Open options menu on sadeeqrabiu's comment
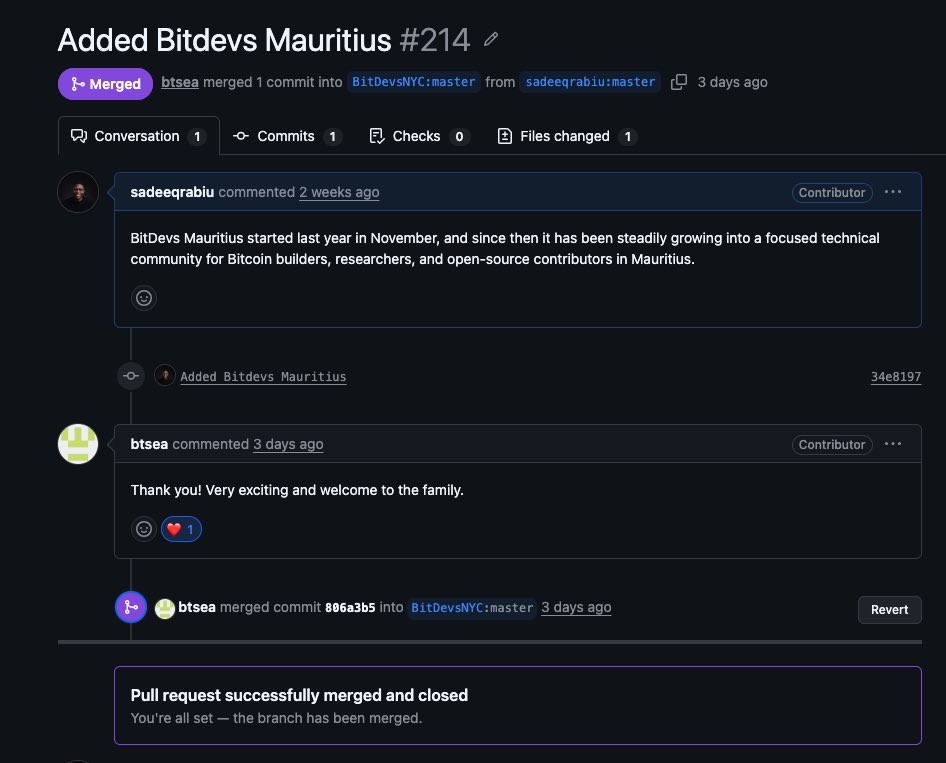 point(893,192)
